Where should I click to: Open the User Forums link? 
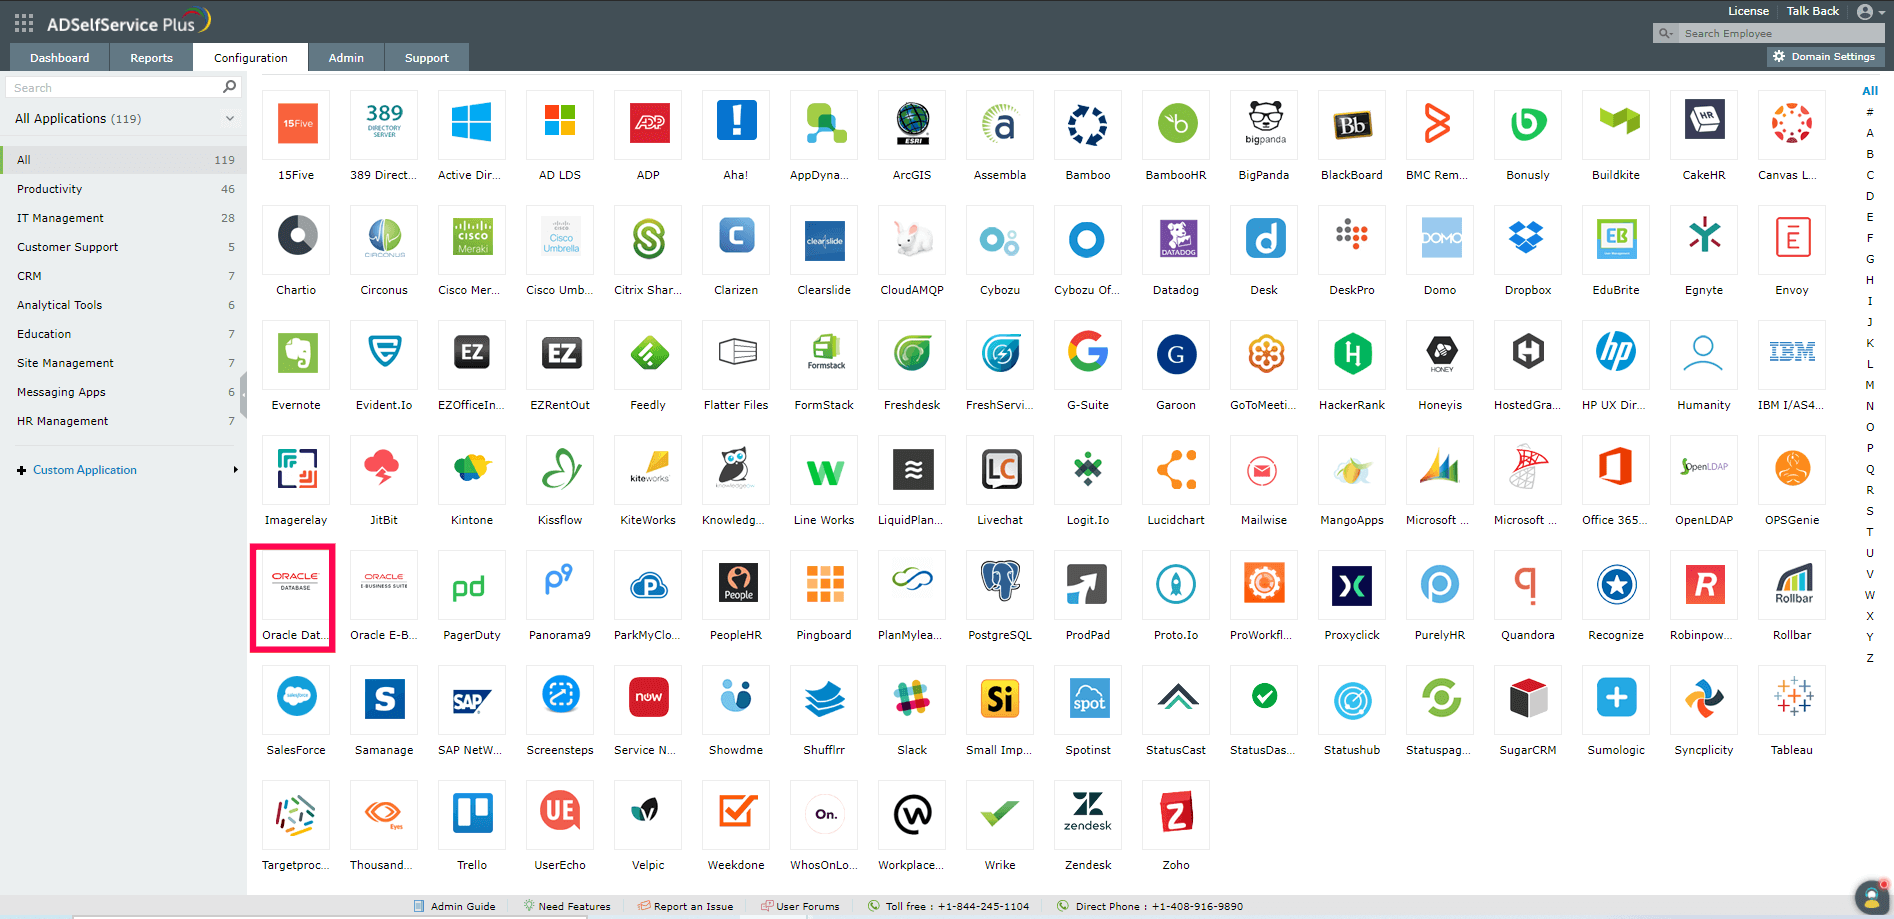tap(800, 906)
